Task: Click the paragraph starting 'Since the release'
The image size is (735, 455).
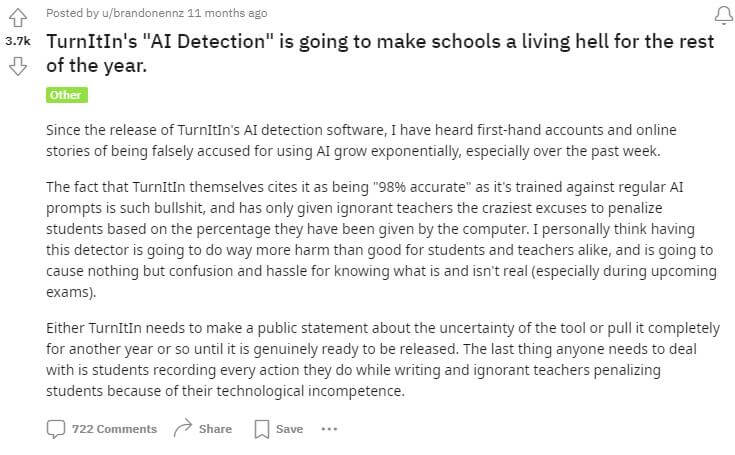Action: (360, 140)
